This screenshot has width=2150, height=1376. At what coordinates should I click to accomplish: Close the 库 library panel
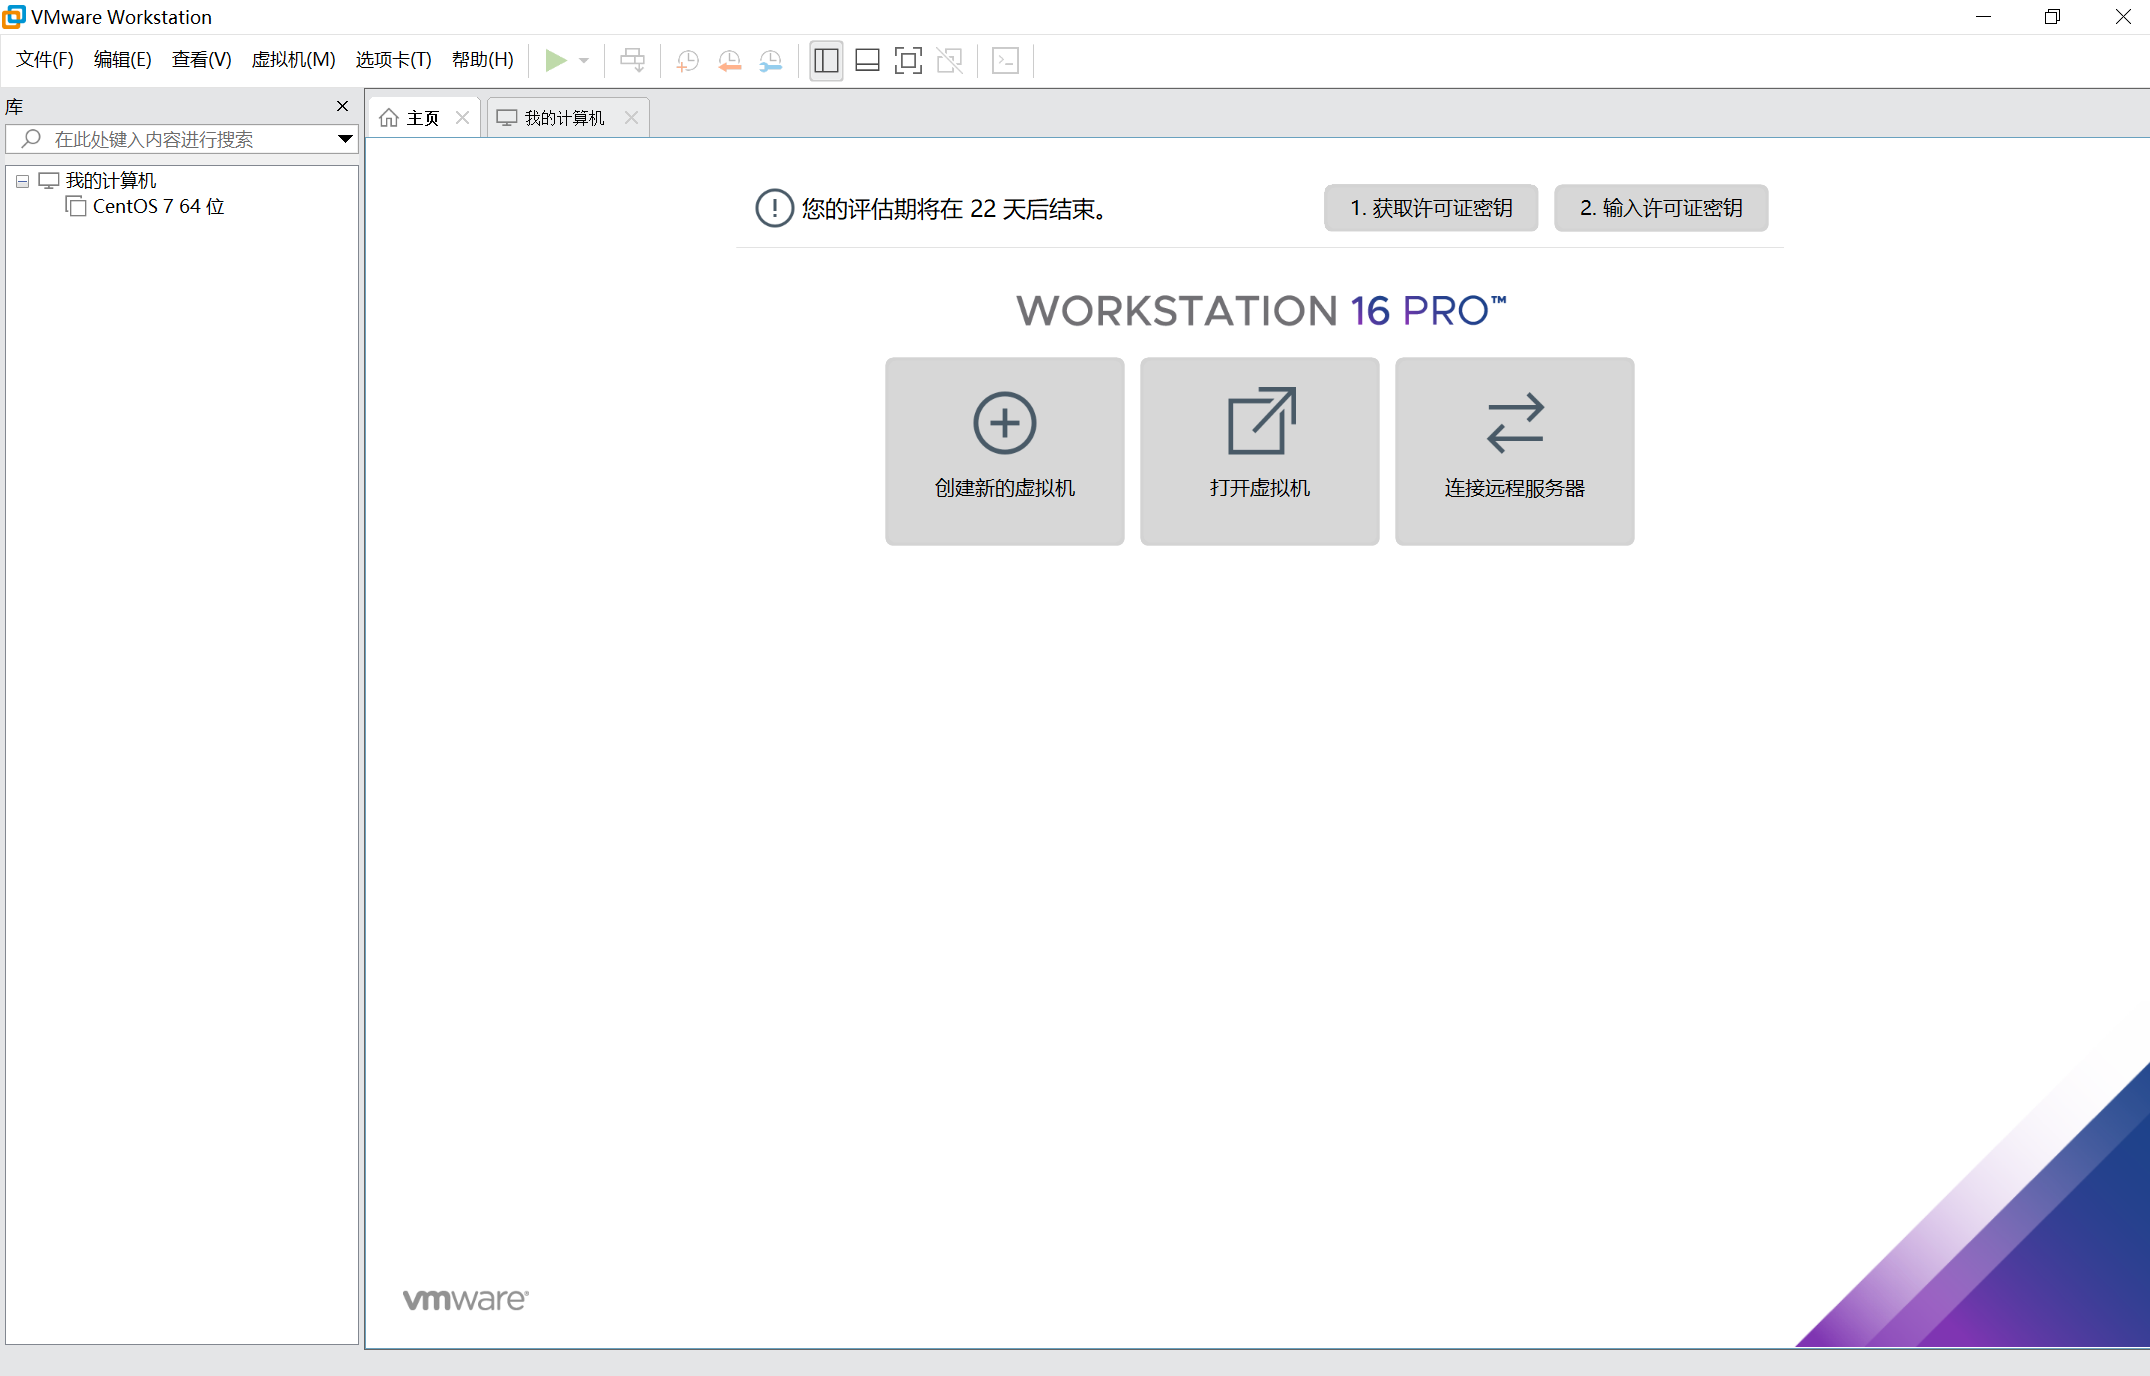tap(342, 106)
